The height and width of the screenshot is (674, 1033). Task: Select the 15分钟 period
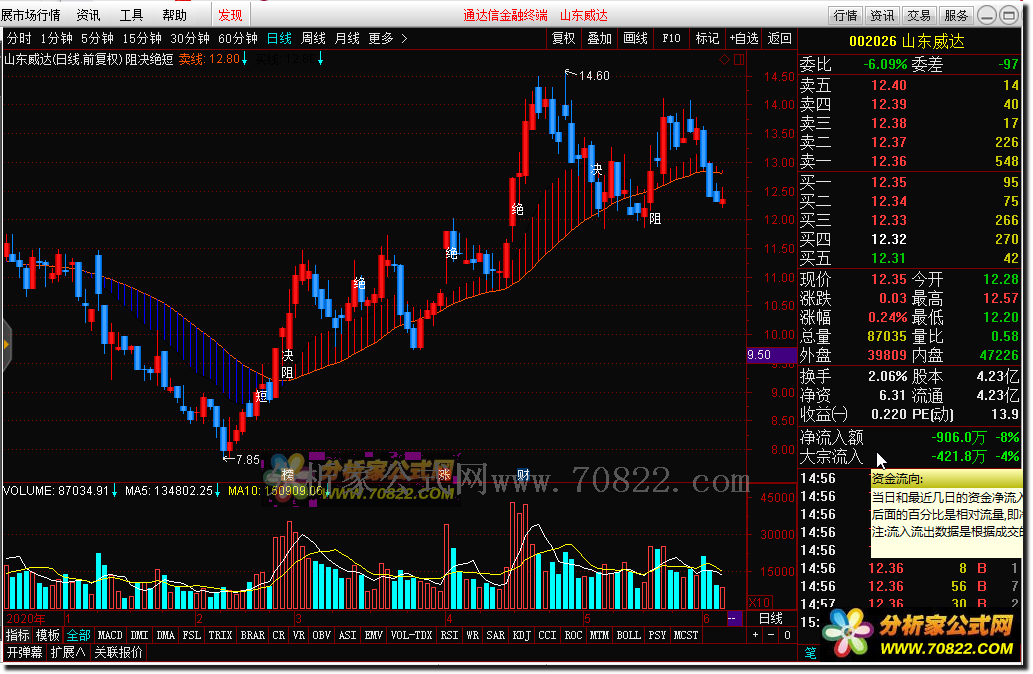142,39
